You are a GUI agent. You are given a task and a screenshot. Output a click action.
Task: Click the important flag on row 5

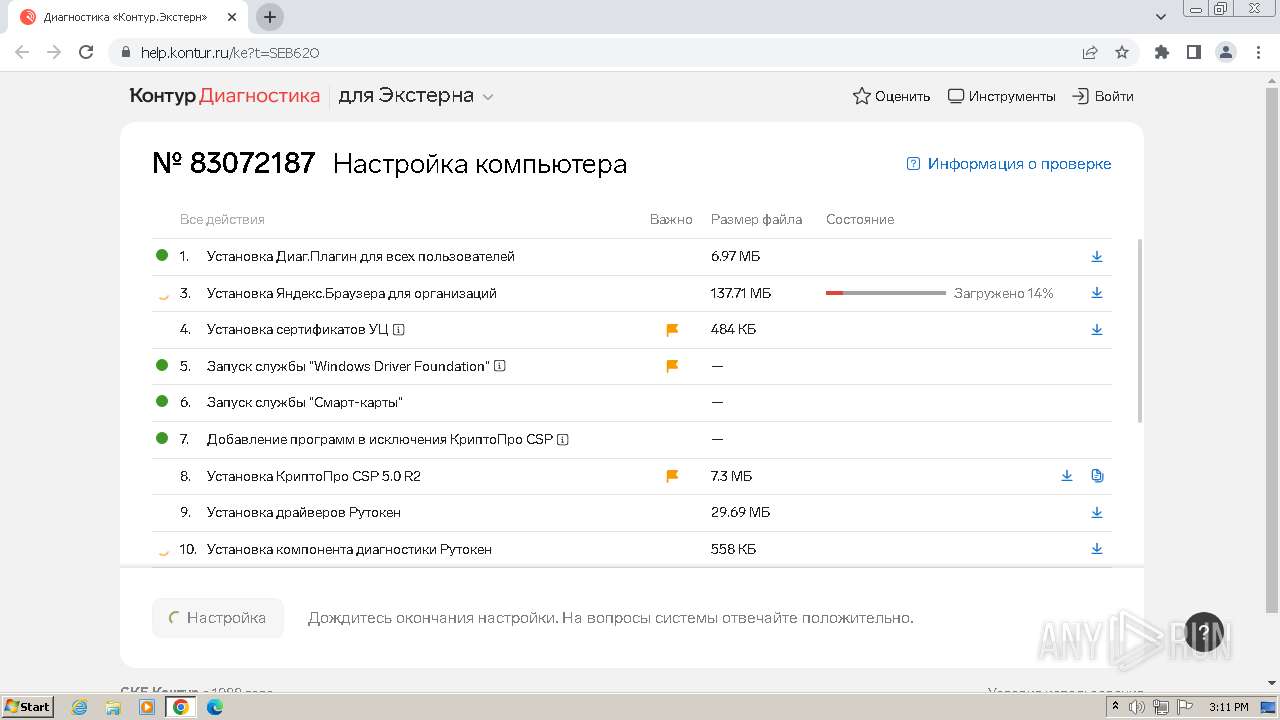click(672, 366)
